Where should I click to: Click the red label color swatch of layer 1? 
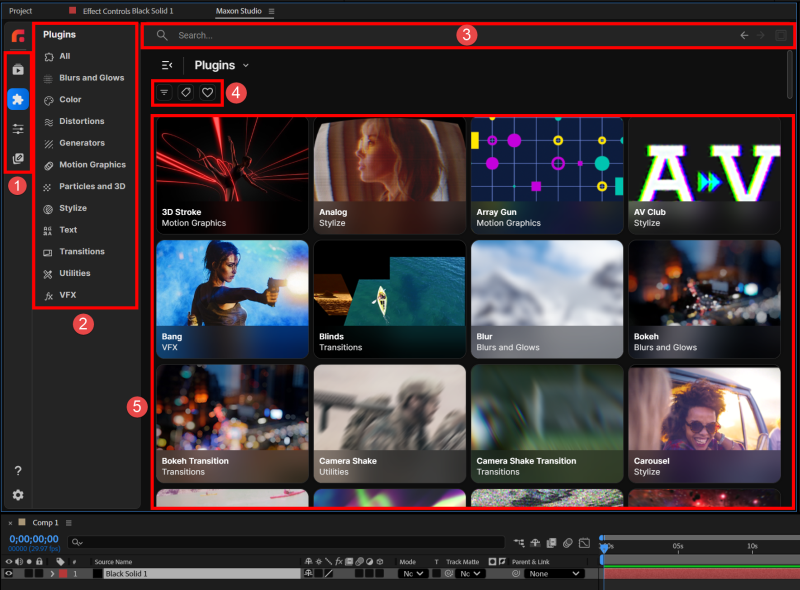pyautogui.click(x=61, y=574)
